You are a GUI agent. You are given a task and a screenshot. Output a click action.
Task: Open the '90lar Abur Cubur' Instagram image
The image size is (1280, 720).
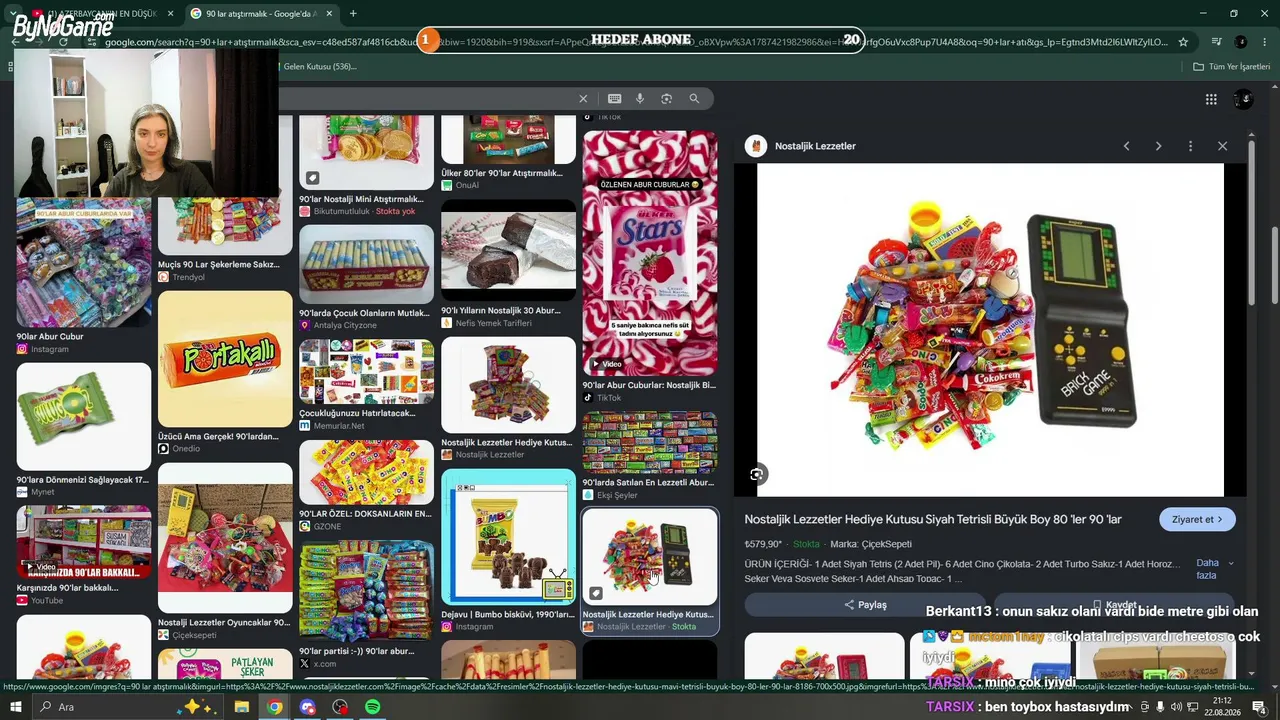coord(84,263)
